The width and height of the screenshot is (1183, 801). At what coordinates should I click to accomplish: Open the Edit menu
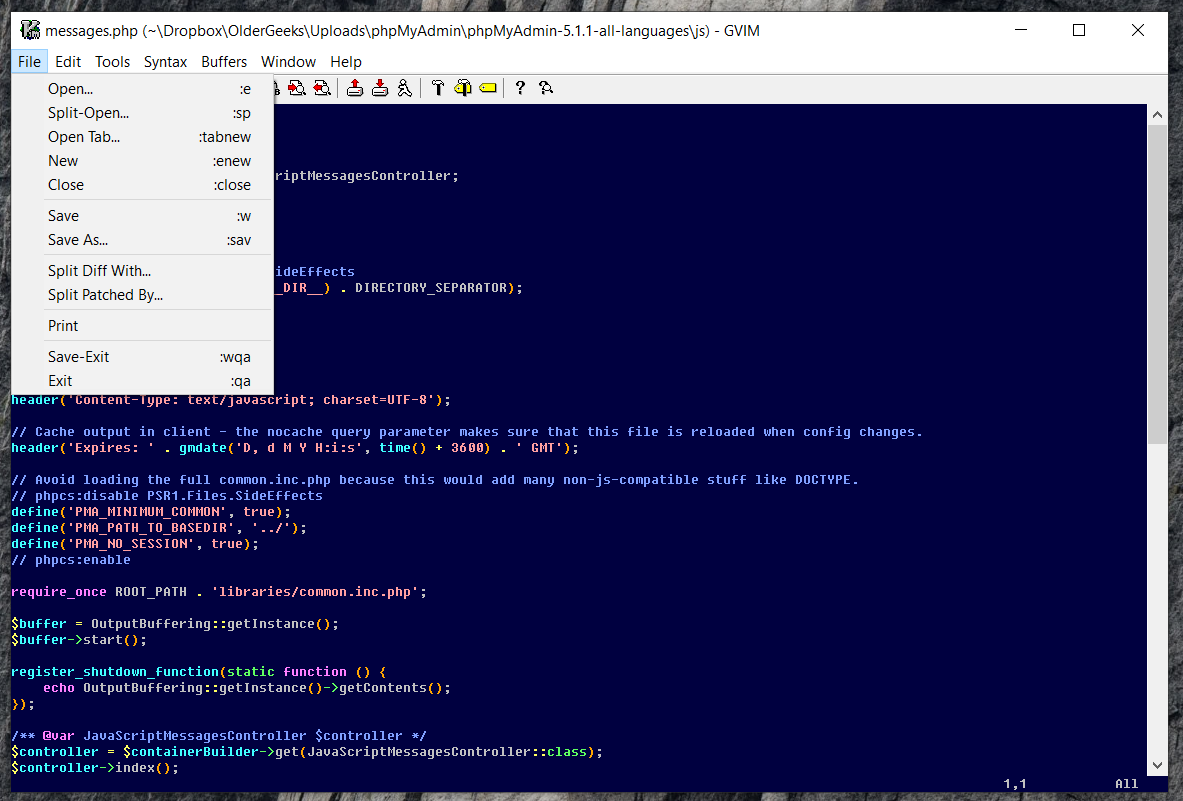[x=67, y=61]
